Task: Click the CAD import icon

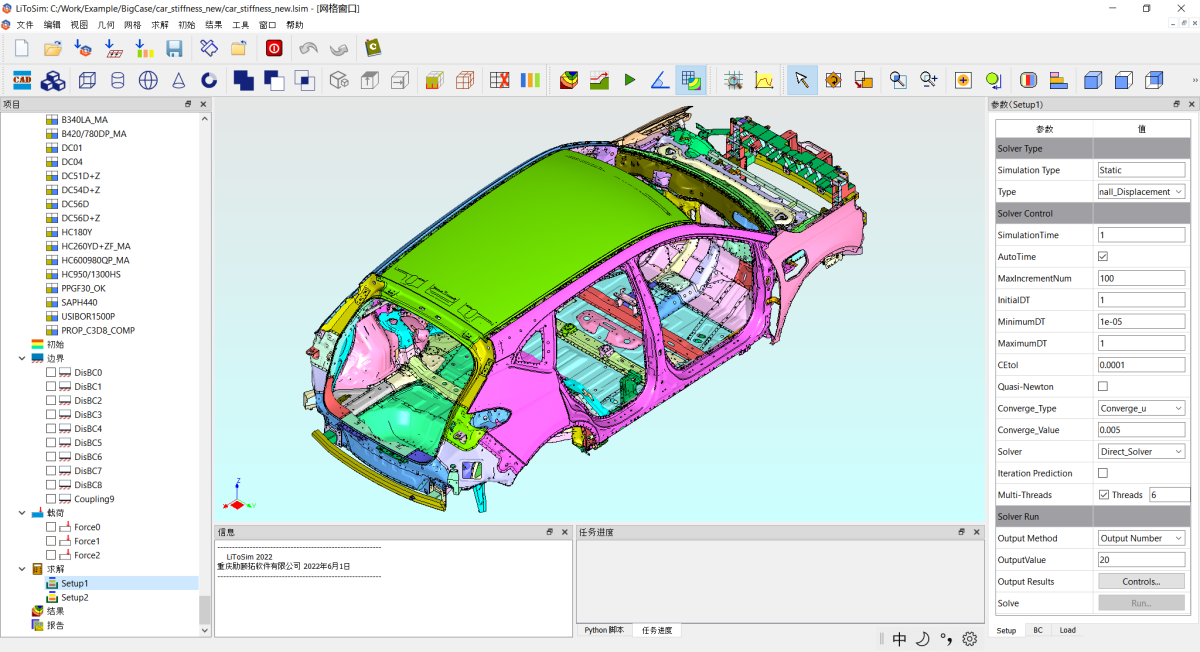Action: 22,80
